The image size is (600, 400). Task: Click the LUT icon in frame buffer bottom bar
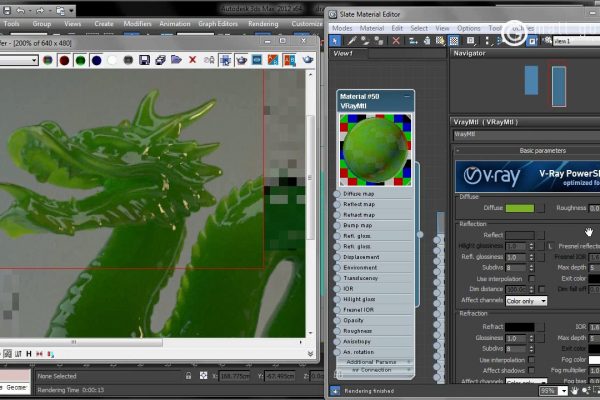[x=18, y=354]
